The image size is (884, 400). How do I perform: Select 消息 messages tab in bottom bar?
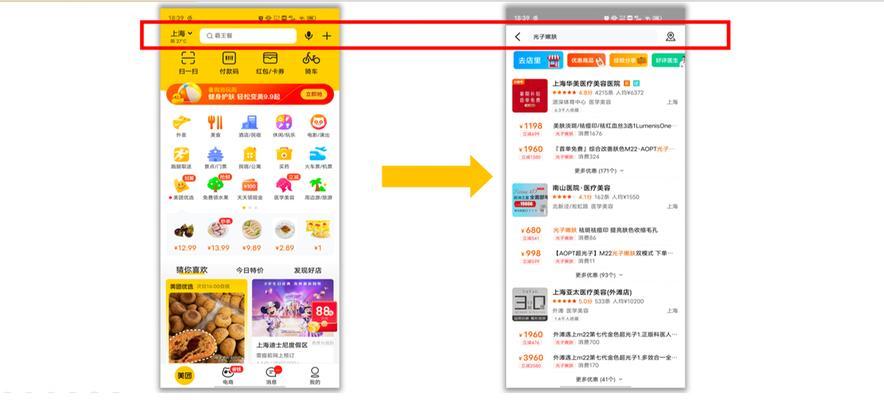(x=271, y=376)
